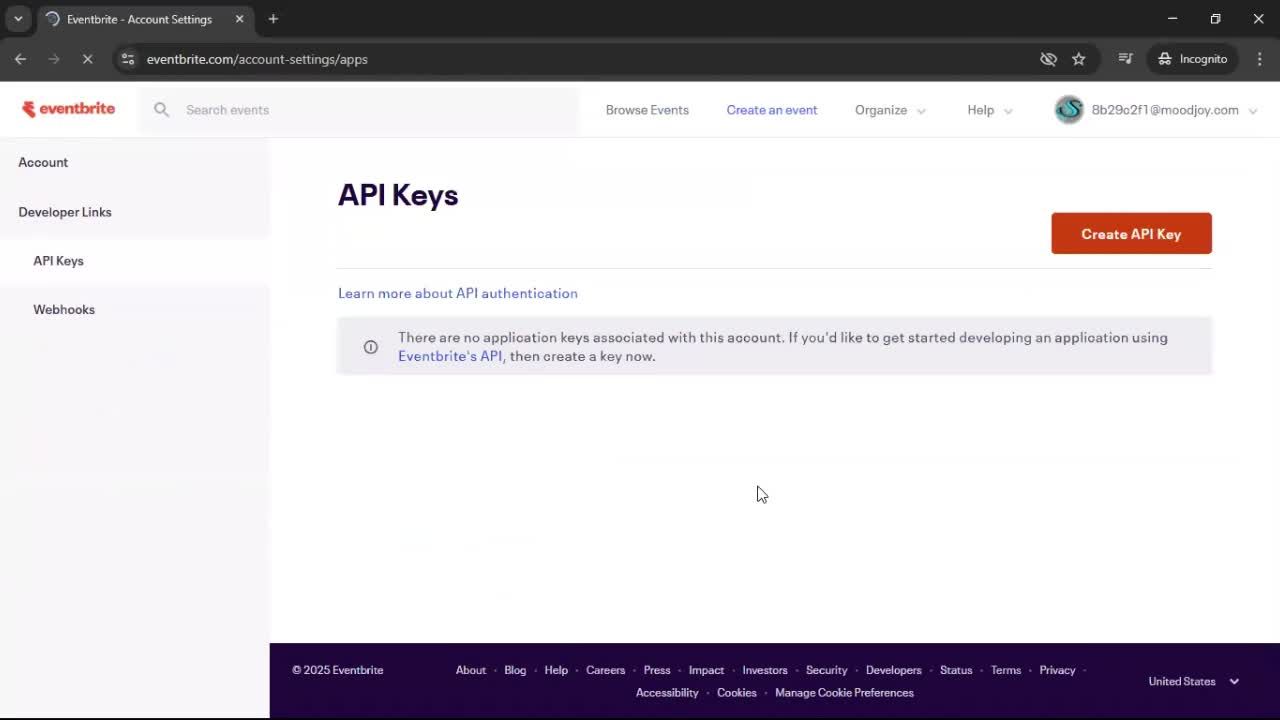Open Account in the sidebar
The image size is (1280, 720).
[x=43, y=162]
